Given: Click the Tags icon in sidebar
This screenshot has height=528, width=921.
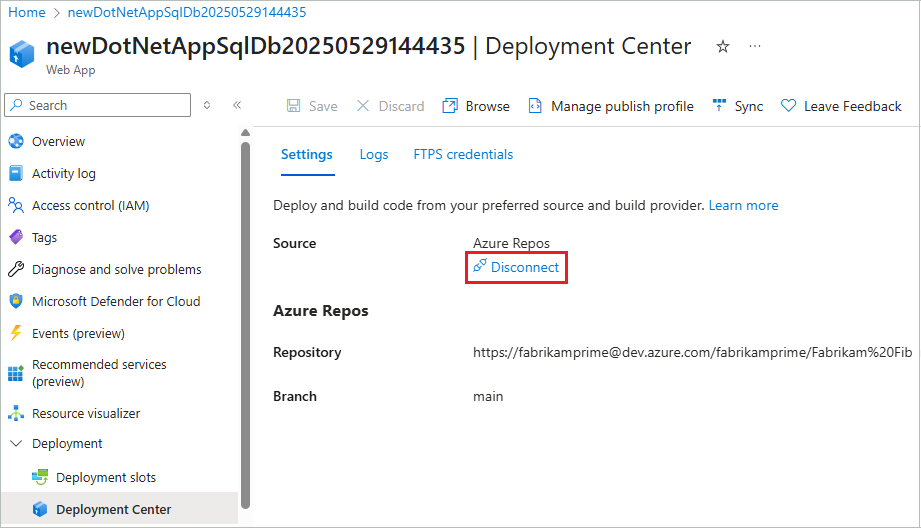Looking at the screenshot, I should pyautogui.click(x=16, y=238).
